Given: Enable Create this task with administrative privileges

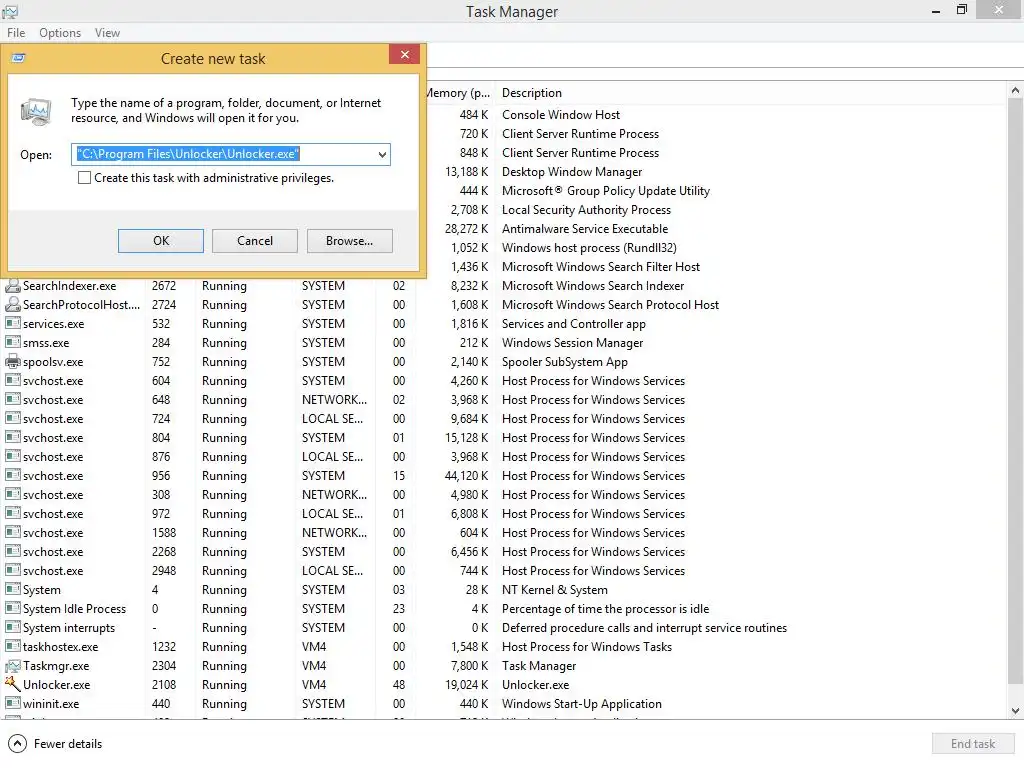Looking at the screenshot, I should click(x=84, y=178).
